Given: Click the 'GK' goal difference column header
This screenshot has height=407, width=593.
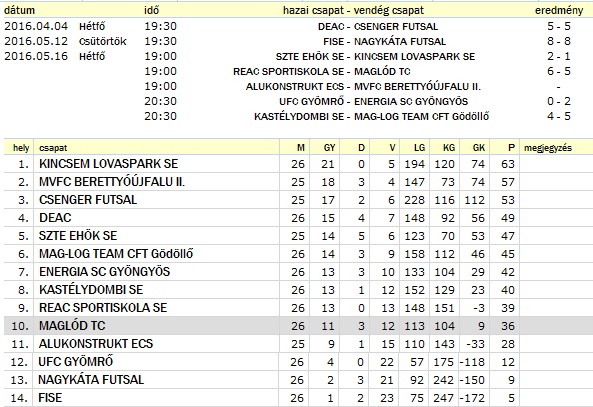Looking at the screenshot, I should (478, 148).
